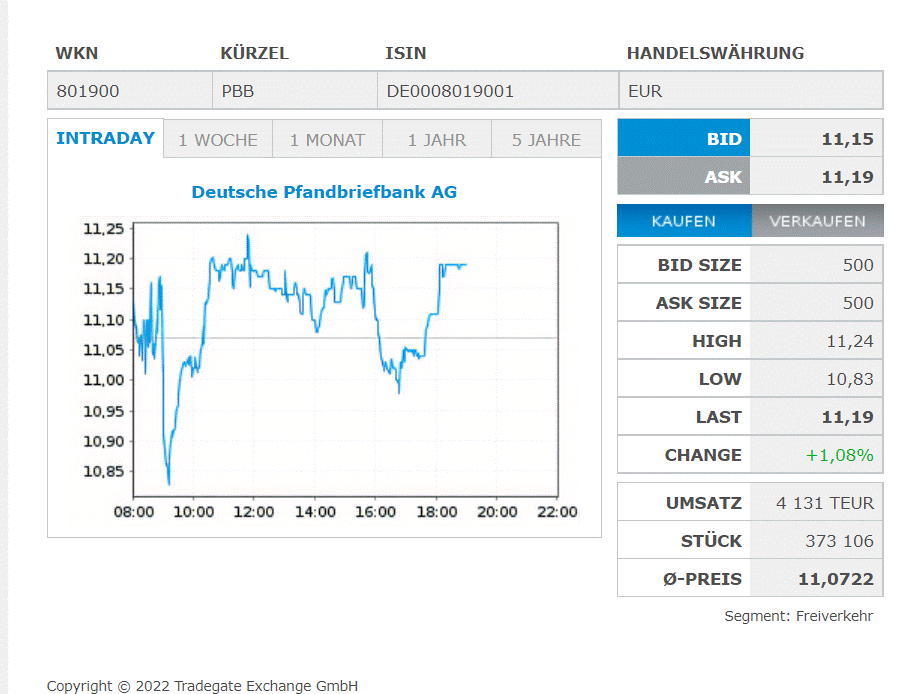Click the Tradegate Exchange copyright notice
Screen dimensions: 898x694
202,685
